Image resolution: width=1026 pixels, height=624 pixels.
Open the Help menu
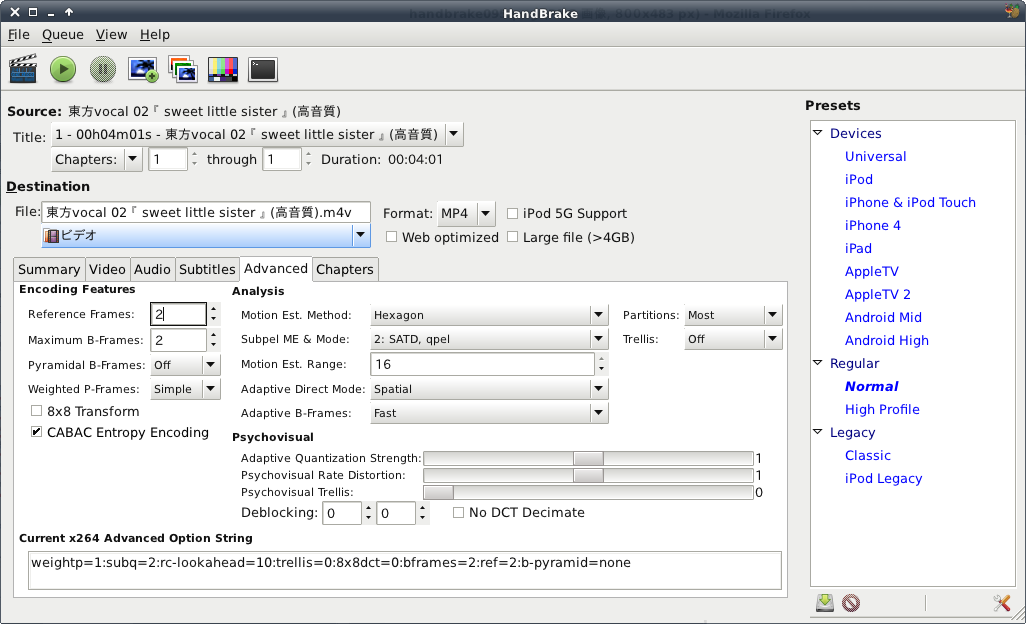click(155, 35)
